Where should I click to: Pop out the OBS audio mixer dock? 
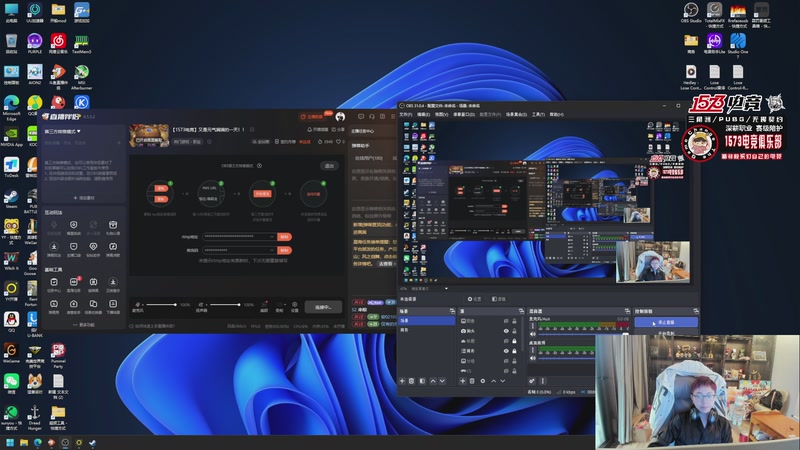point(627,311)
